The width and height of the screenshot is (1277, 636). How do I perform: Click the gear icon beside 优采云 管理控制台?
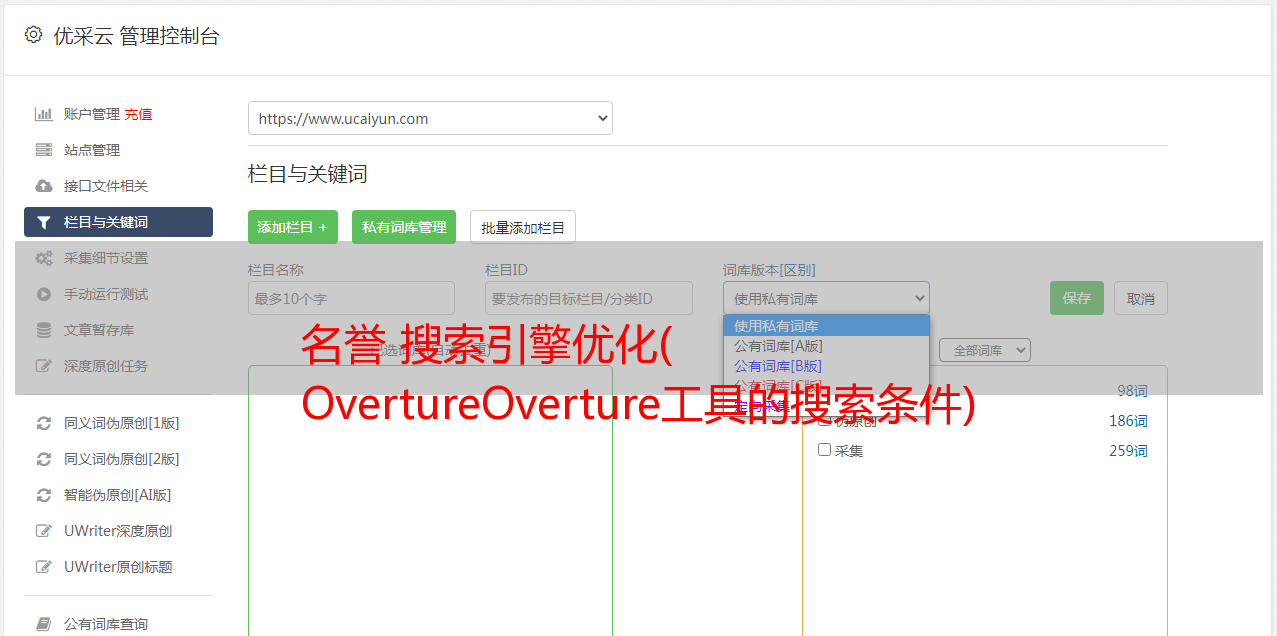[34, 35]
